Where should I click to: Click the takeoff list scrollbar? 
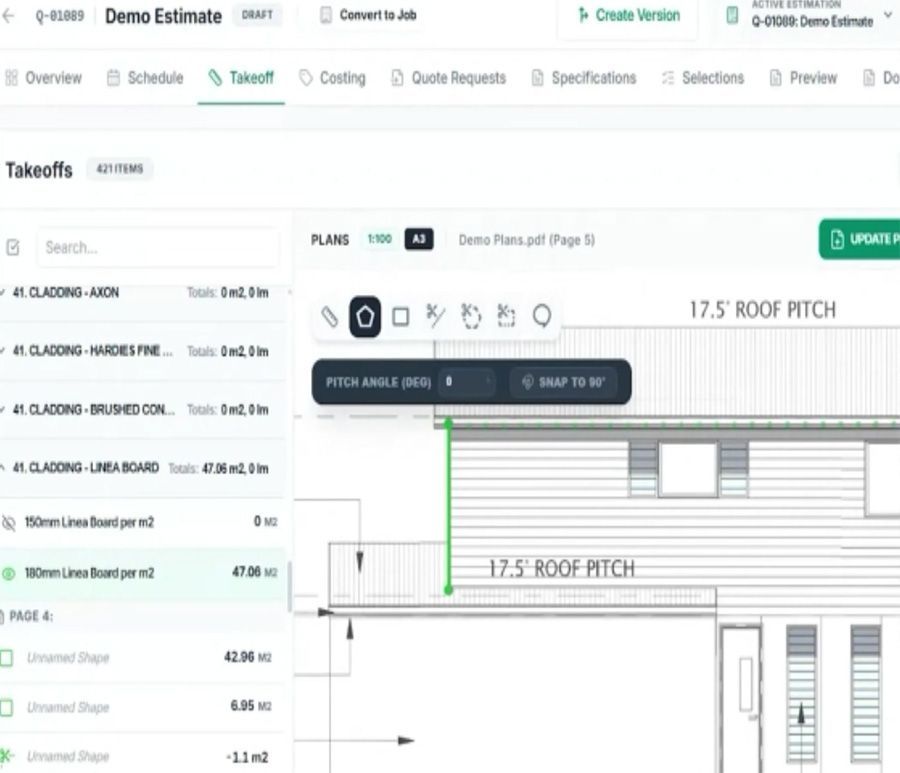click(289, 585)
